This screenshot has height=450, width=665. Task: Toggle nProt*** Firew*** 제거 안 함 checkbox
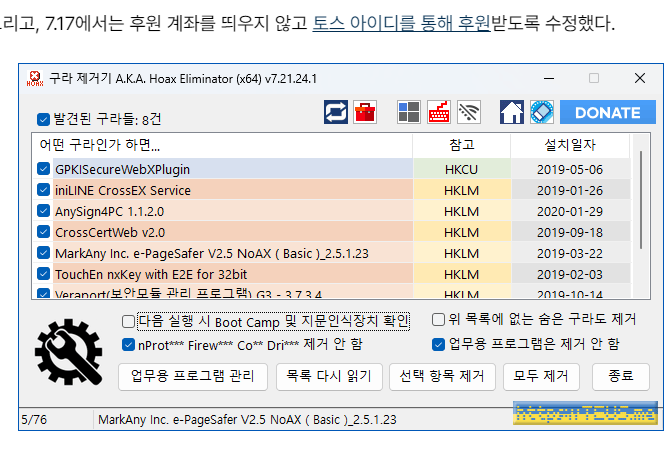(128, 344)
